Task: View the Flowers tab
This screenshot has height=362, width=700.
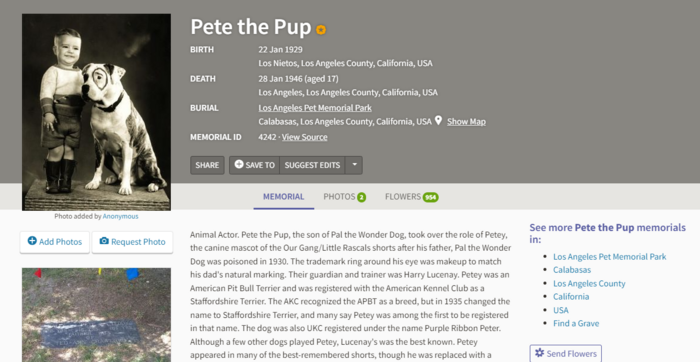Action: click(412, 196)
